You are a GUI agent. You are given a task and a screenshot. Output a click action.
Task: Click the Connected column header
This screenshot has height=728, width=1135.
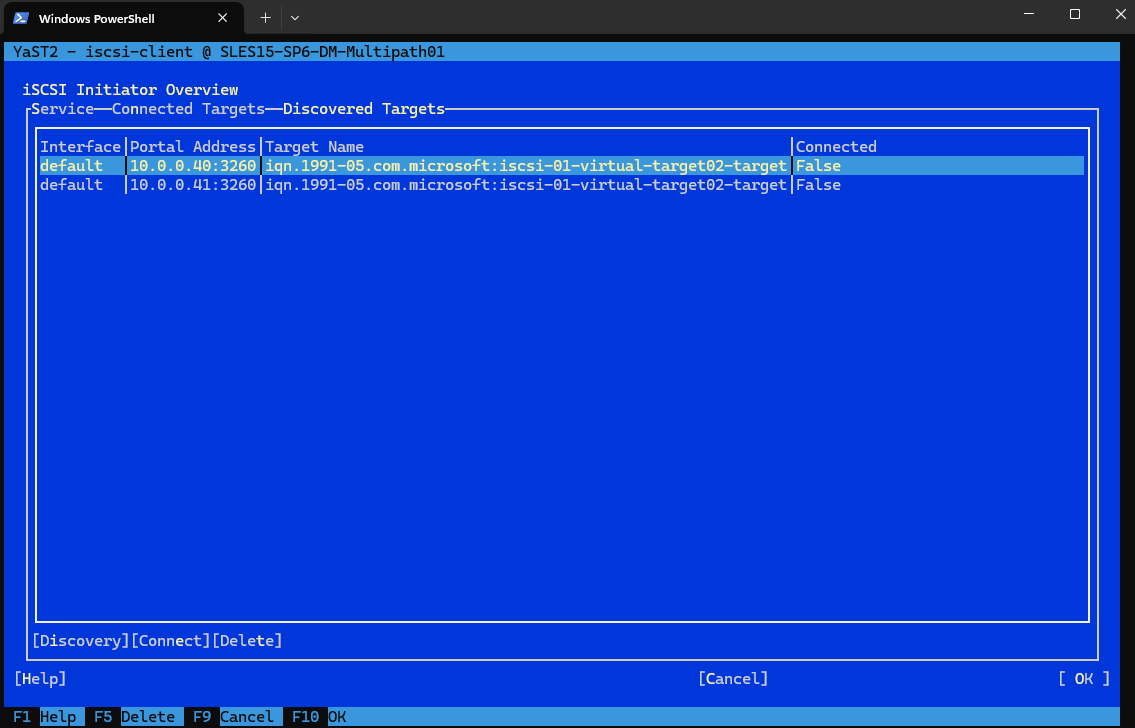[836, 146]
